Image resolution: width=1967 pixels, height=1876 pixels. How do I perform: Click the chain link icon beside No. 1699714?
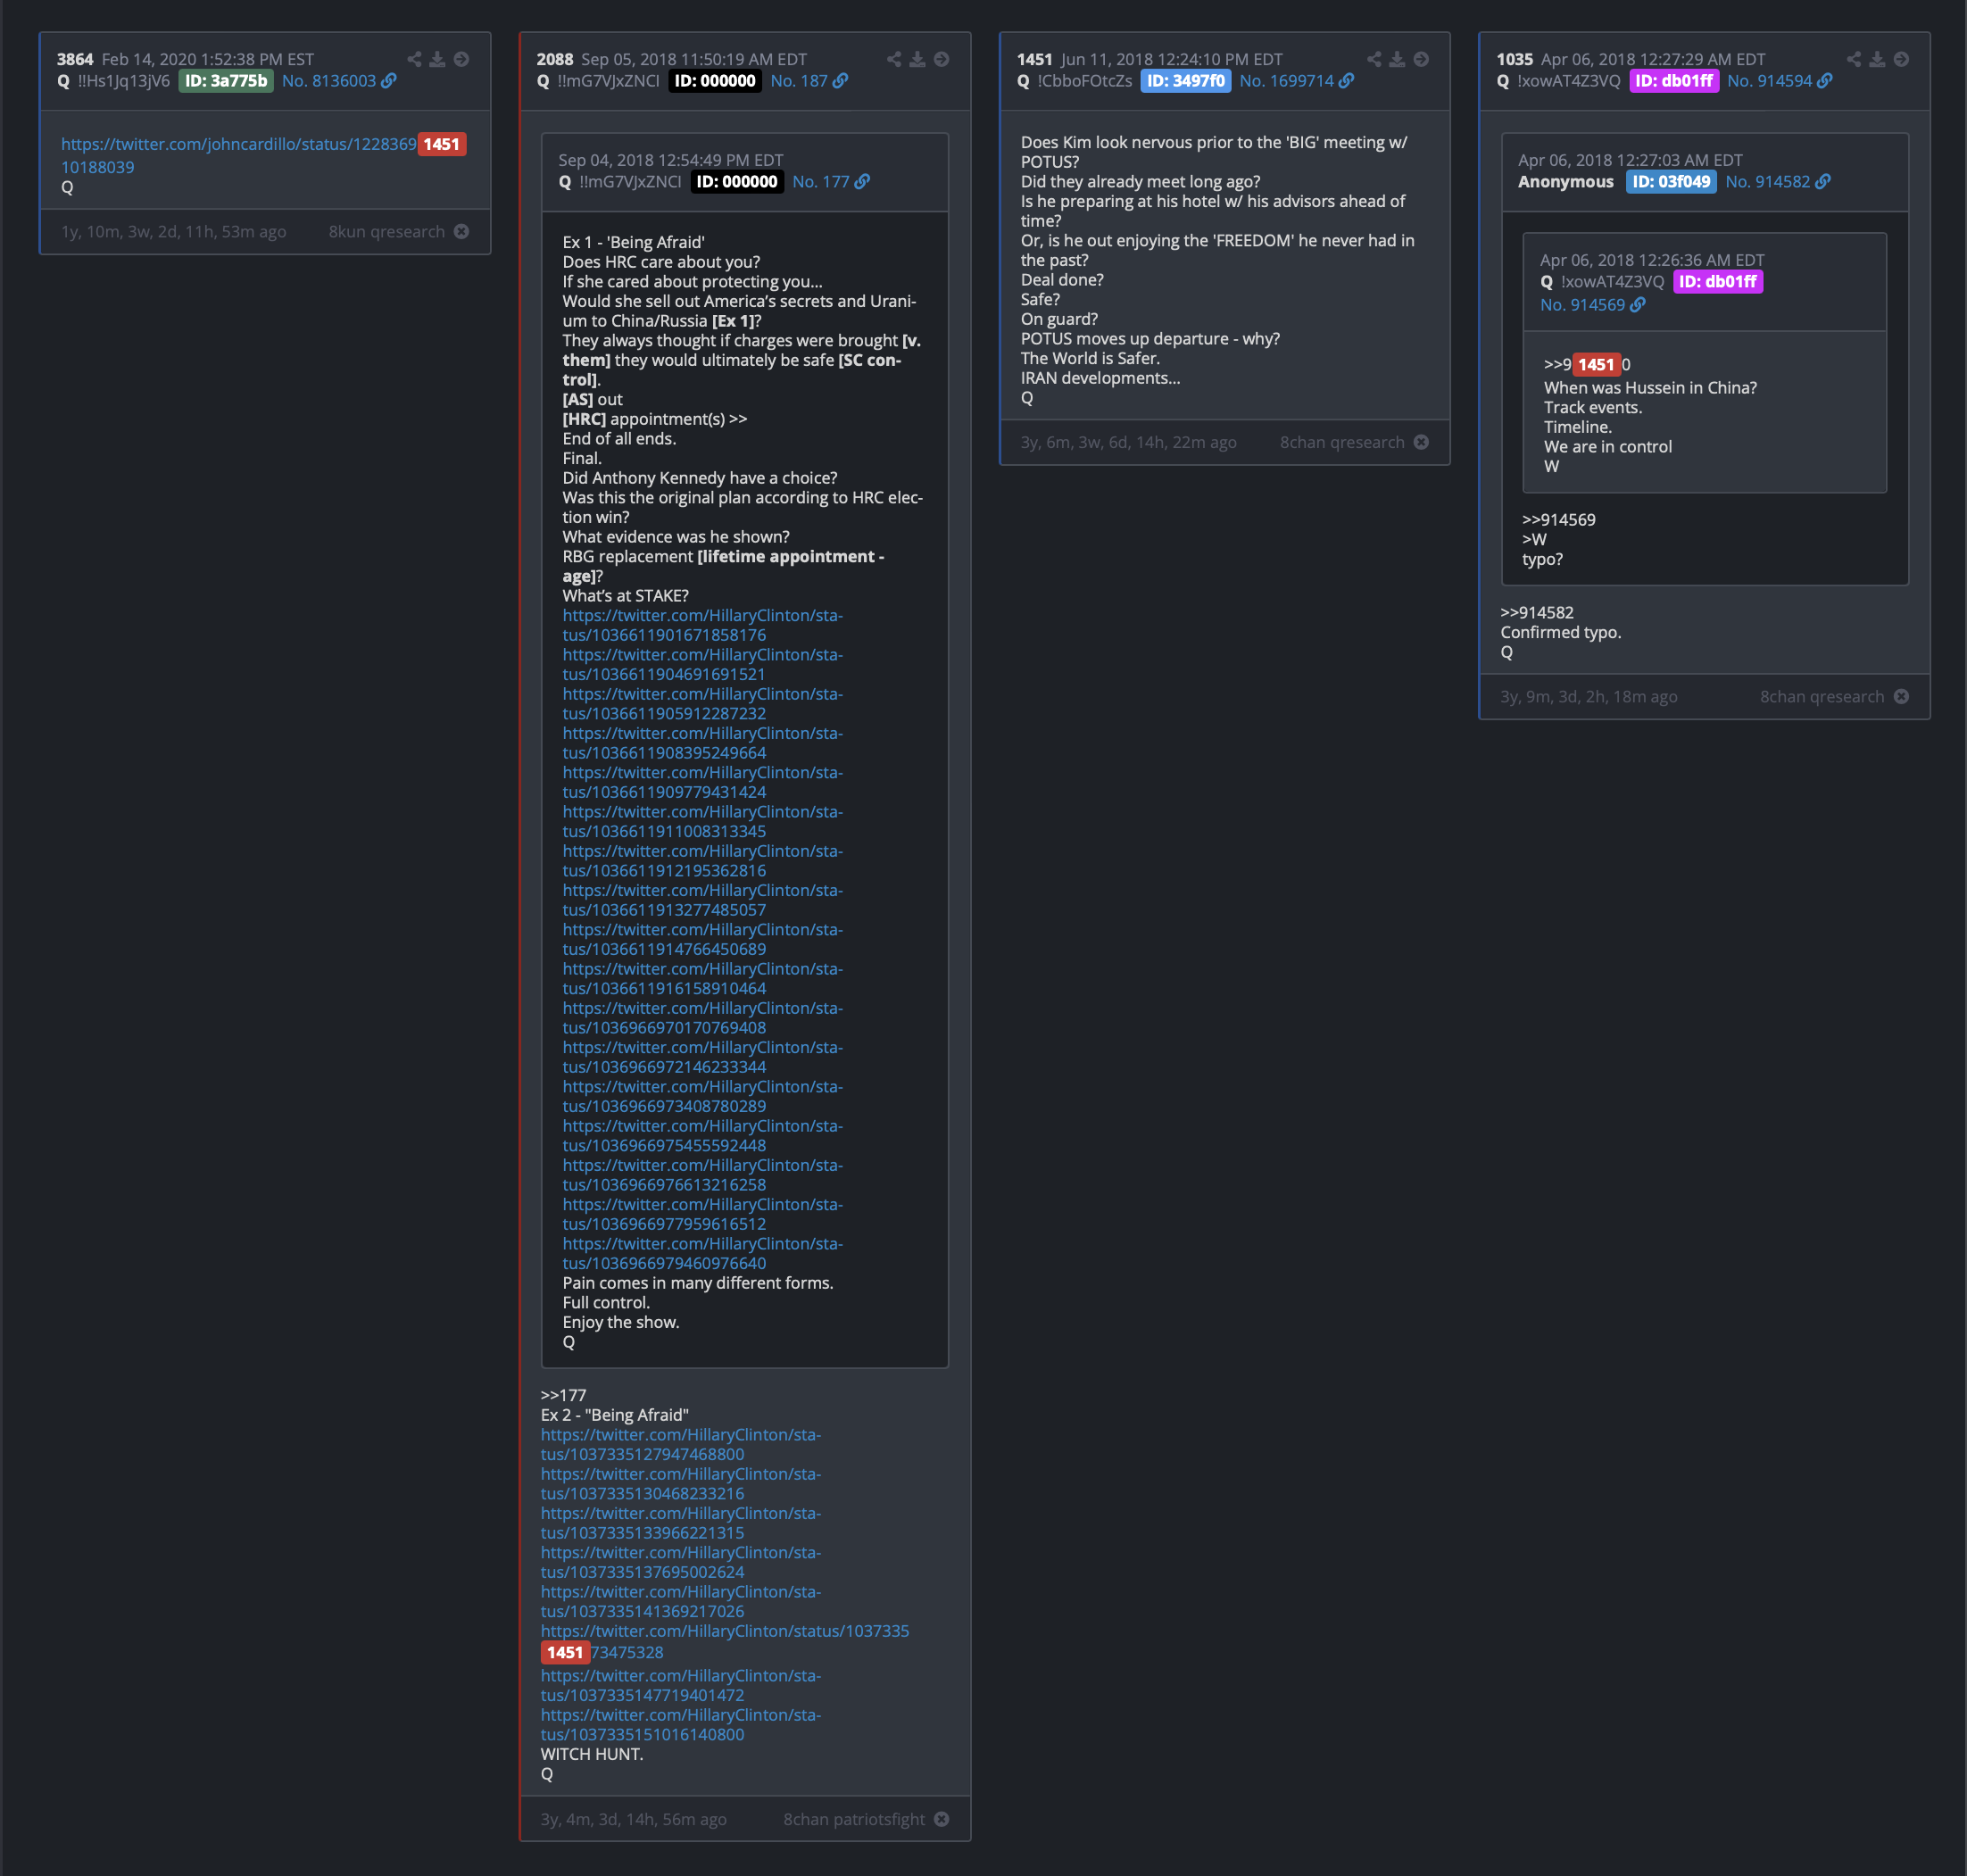(1347, 81)
